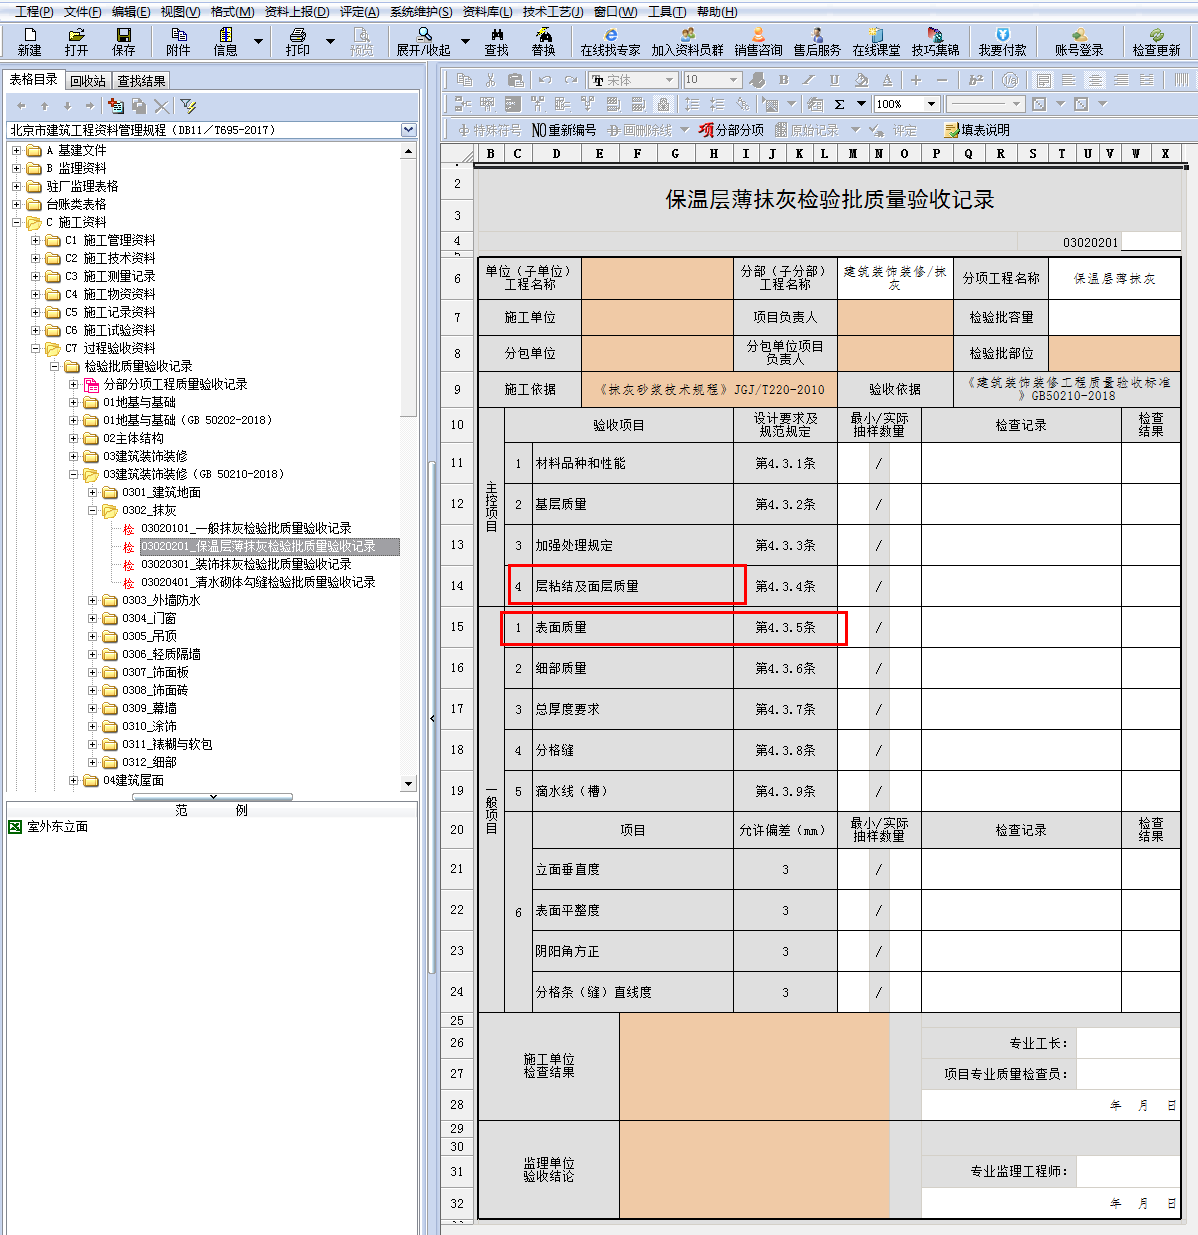Screen dimensions: 1198x1235
Task: Open the 资料上报(D) menu
Action: click(x=297, y=12)
